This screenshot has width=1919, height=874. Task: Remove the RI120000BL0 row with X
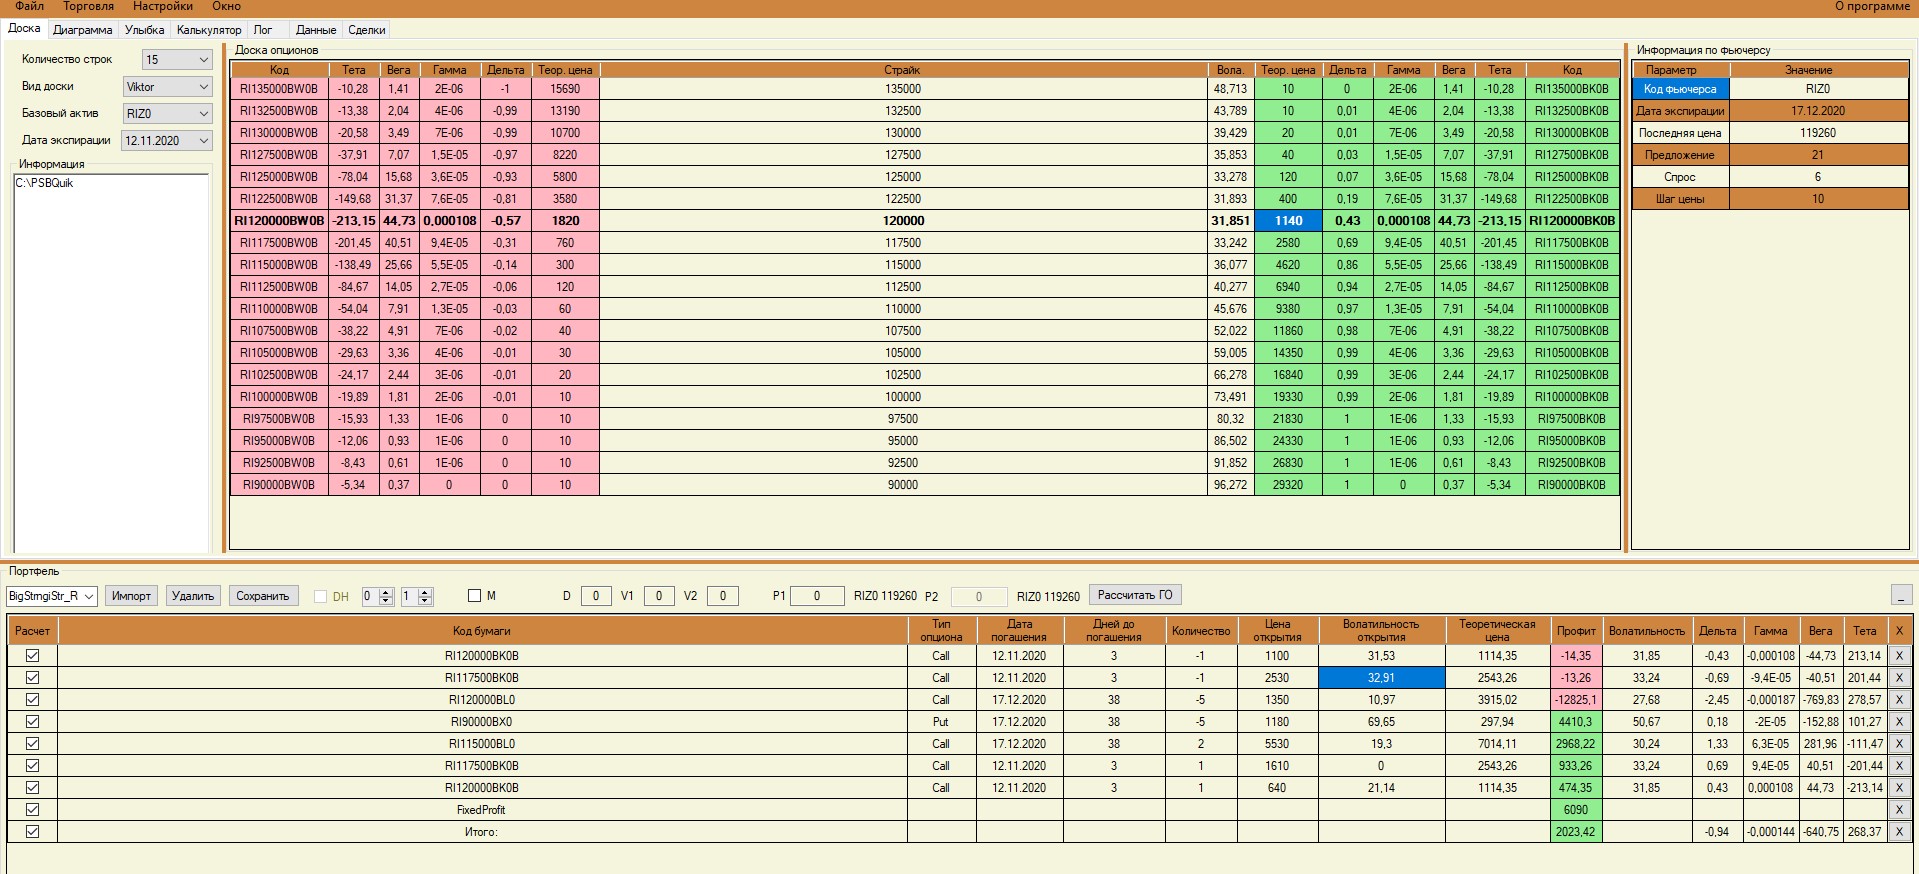tap(1899, 700)
